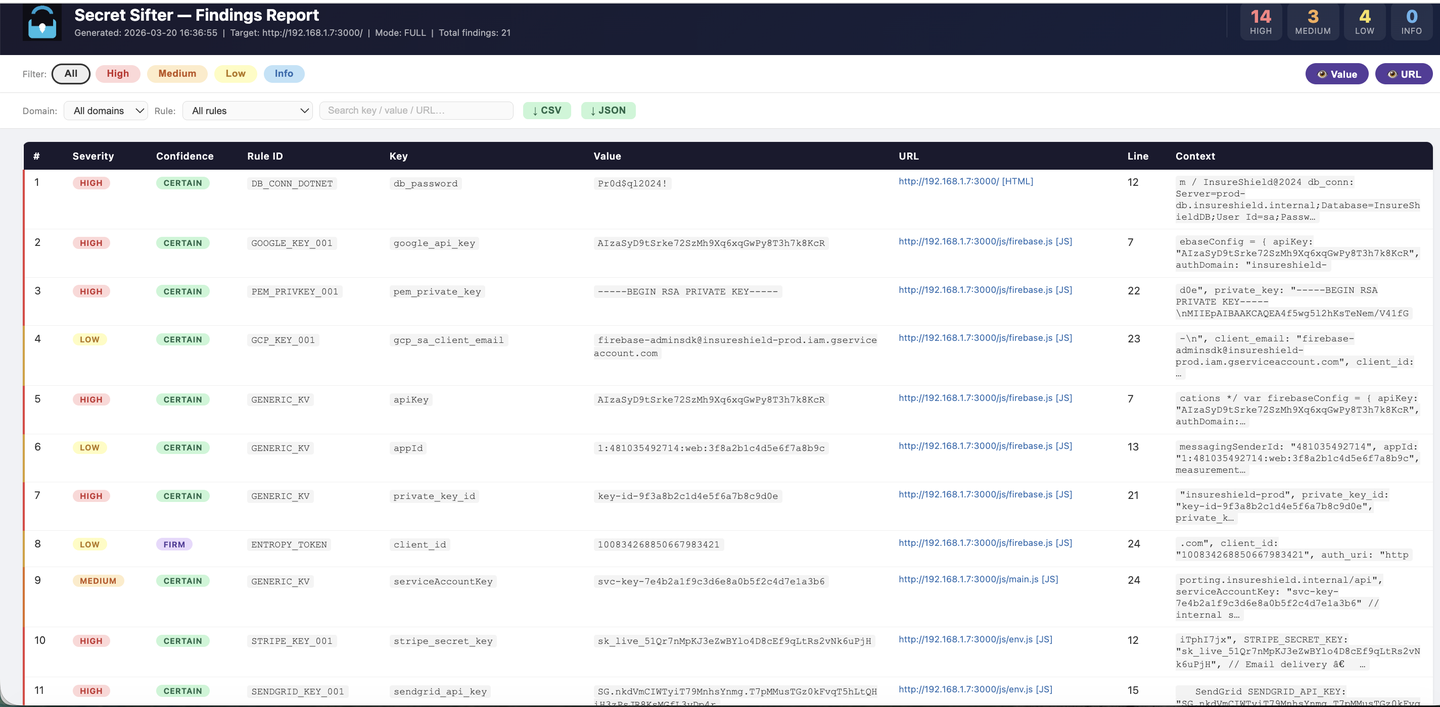Open firebase.js link for appId row
1440x707 pixels.
coord(985,446)
